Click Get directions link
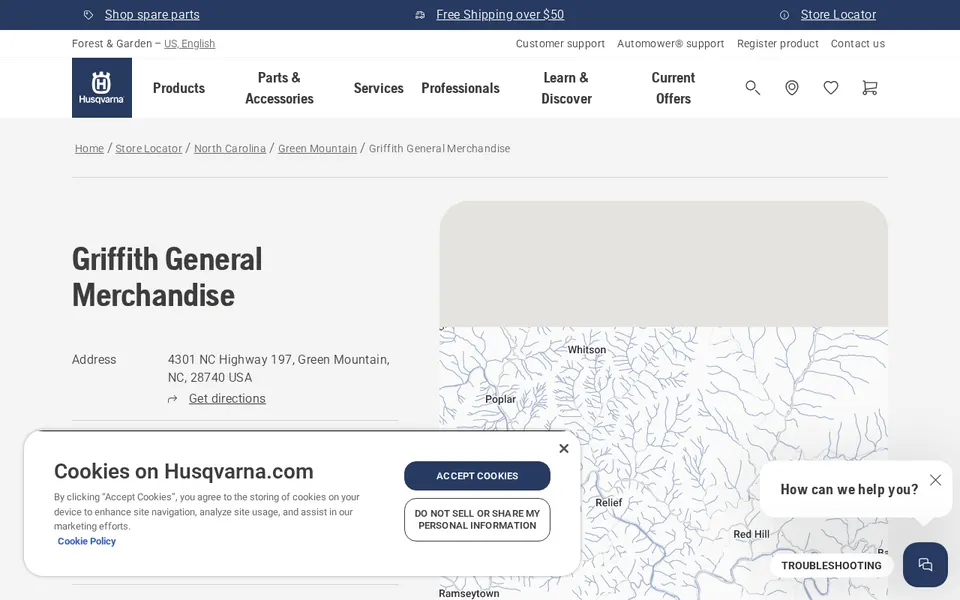 point(227,399)
